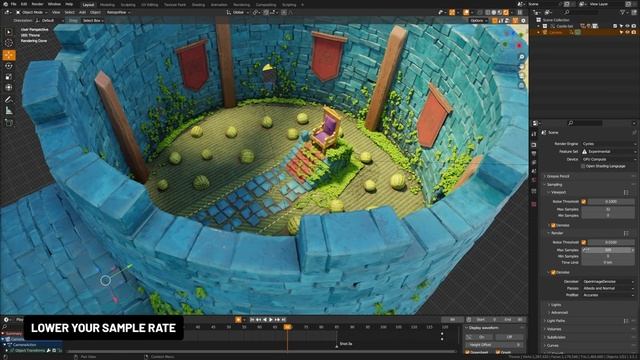Click the outliner filter funnel icon

622,12
